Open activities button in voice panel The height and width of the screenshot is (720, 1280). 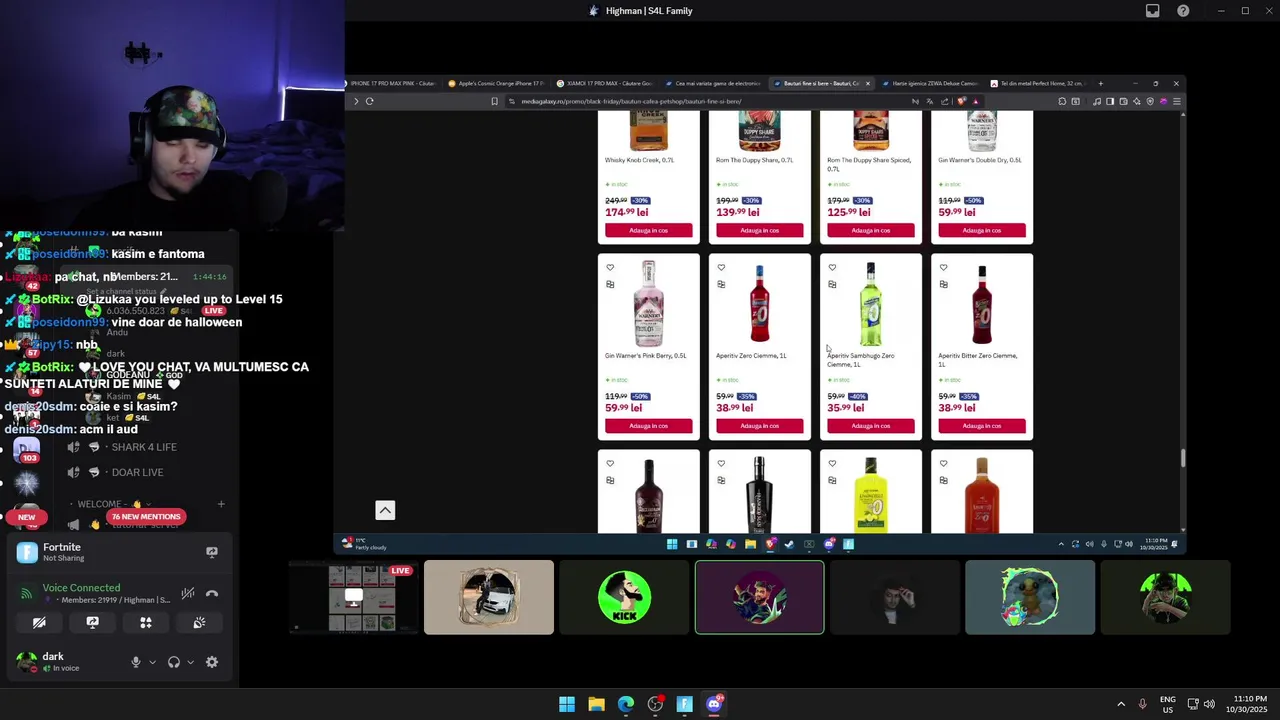click(146, 622)
